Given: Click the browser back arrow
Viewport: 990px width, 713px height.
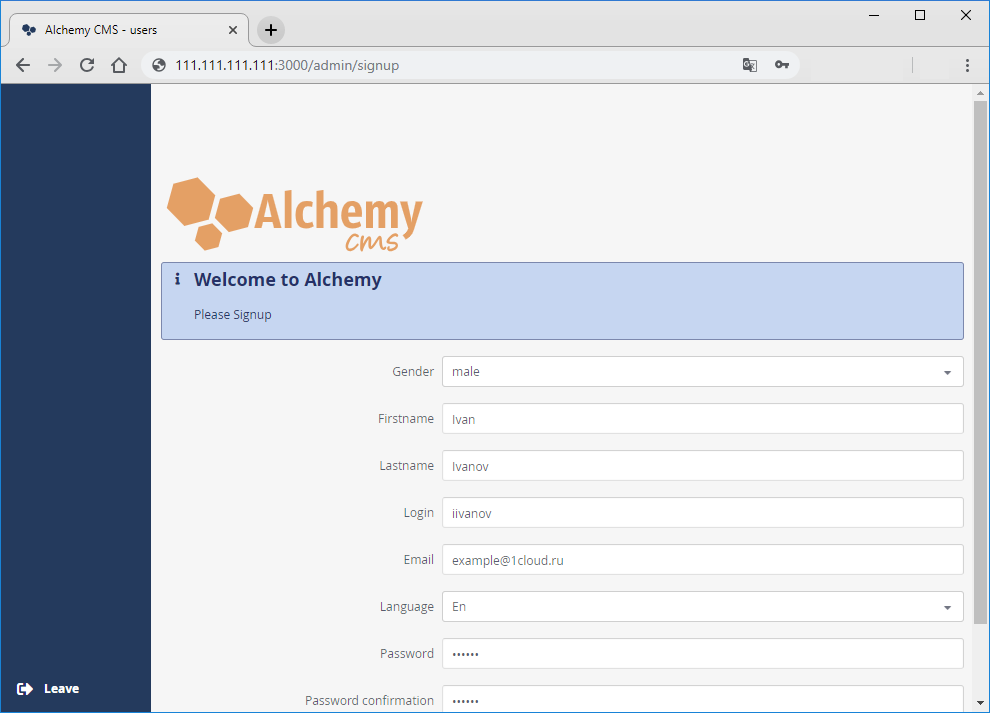Looking at the screenshot, I should point(22,64).
